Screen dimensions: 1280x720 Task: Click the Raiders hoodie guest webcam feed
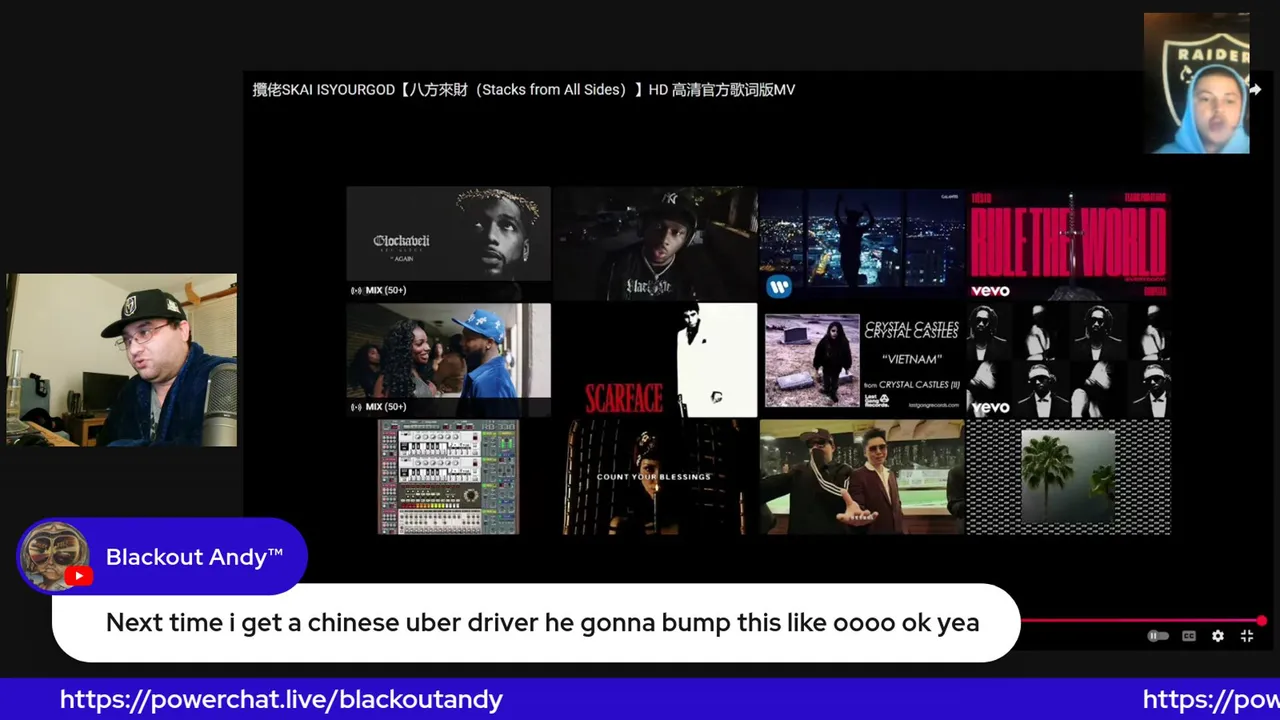coord(1197,84)
